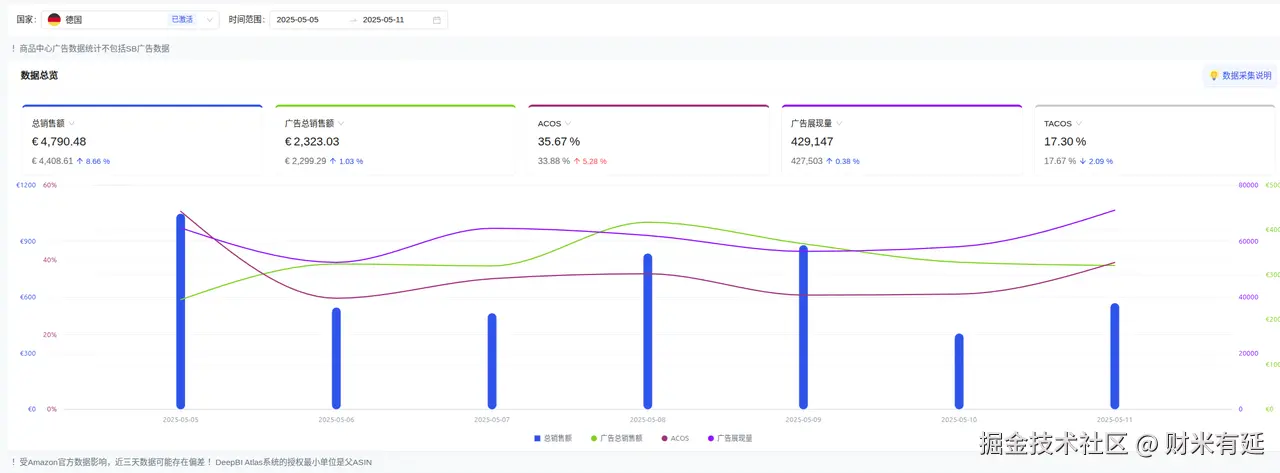Expand the 总销售额 metric selector chevron
Image resolution: width=1280 pixels, height=473 pixels.
click(72, 124)
